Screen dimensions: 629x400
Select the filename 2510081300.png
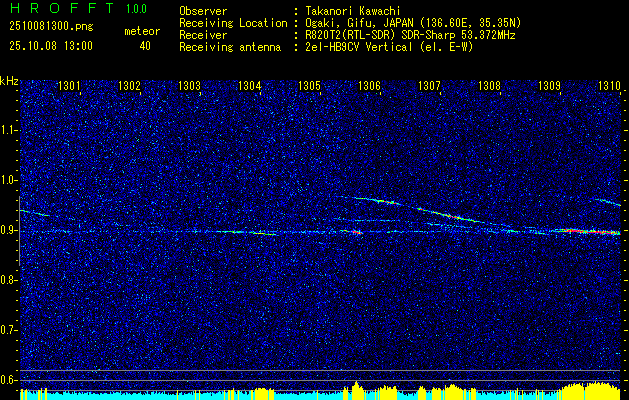[51, 27]
